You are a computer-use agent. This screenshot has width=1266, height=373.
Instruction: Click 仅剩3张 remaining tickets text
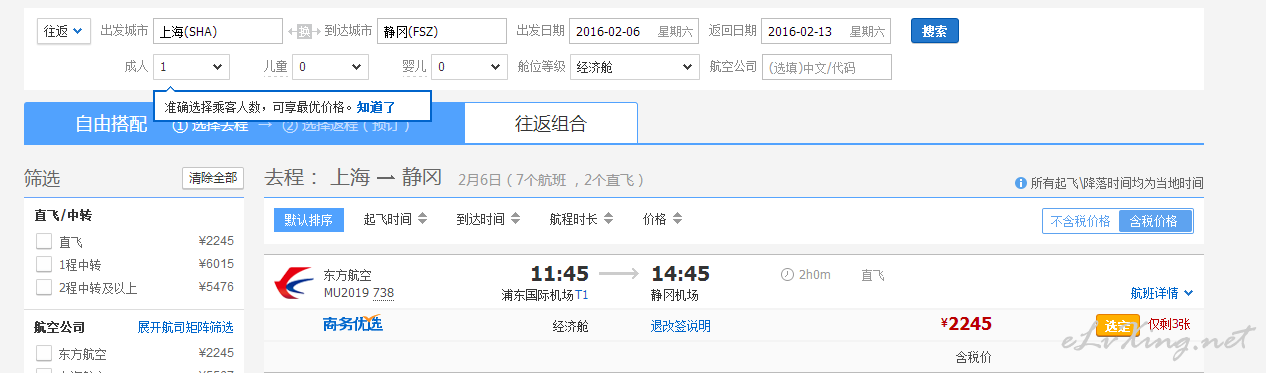pos(1168,325)
